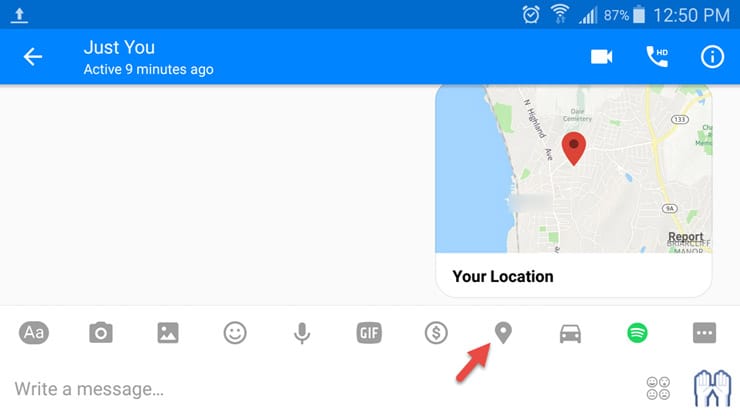Tap the microphone voice message icon
Image resolution: width=740 pixels, height=416 pixels.
(x=302, y=333)
